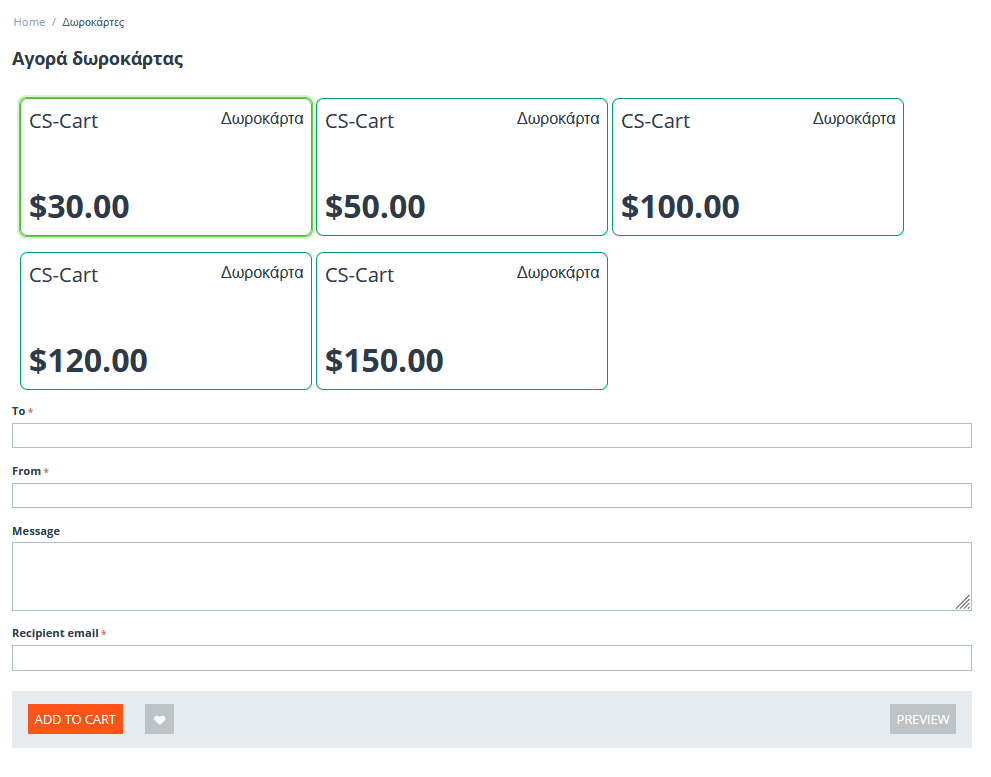Open the PREVIEW button
The image size is (991, 777).
coord(923,719)
